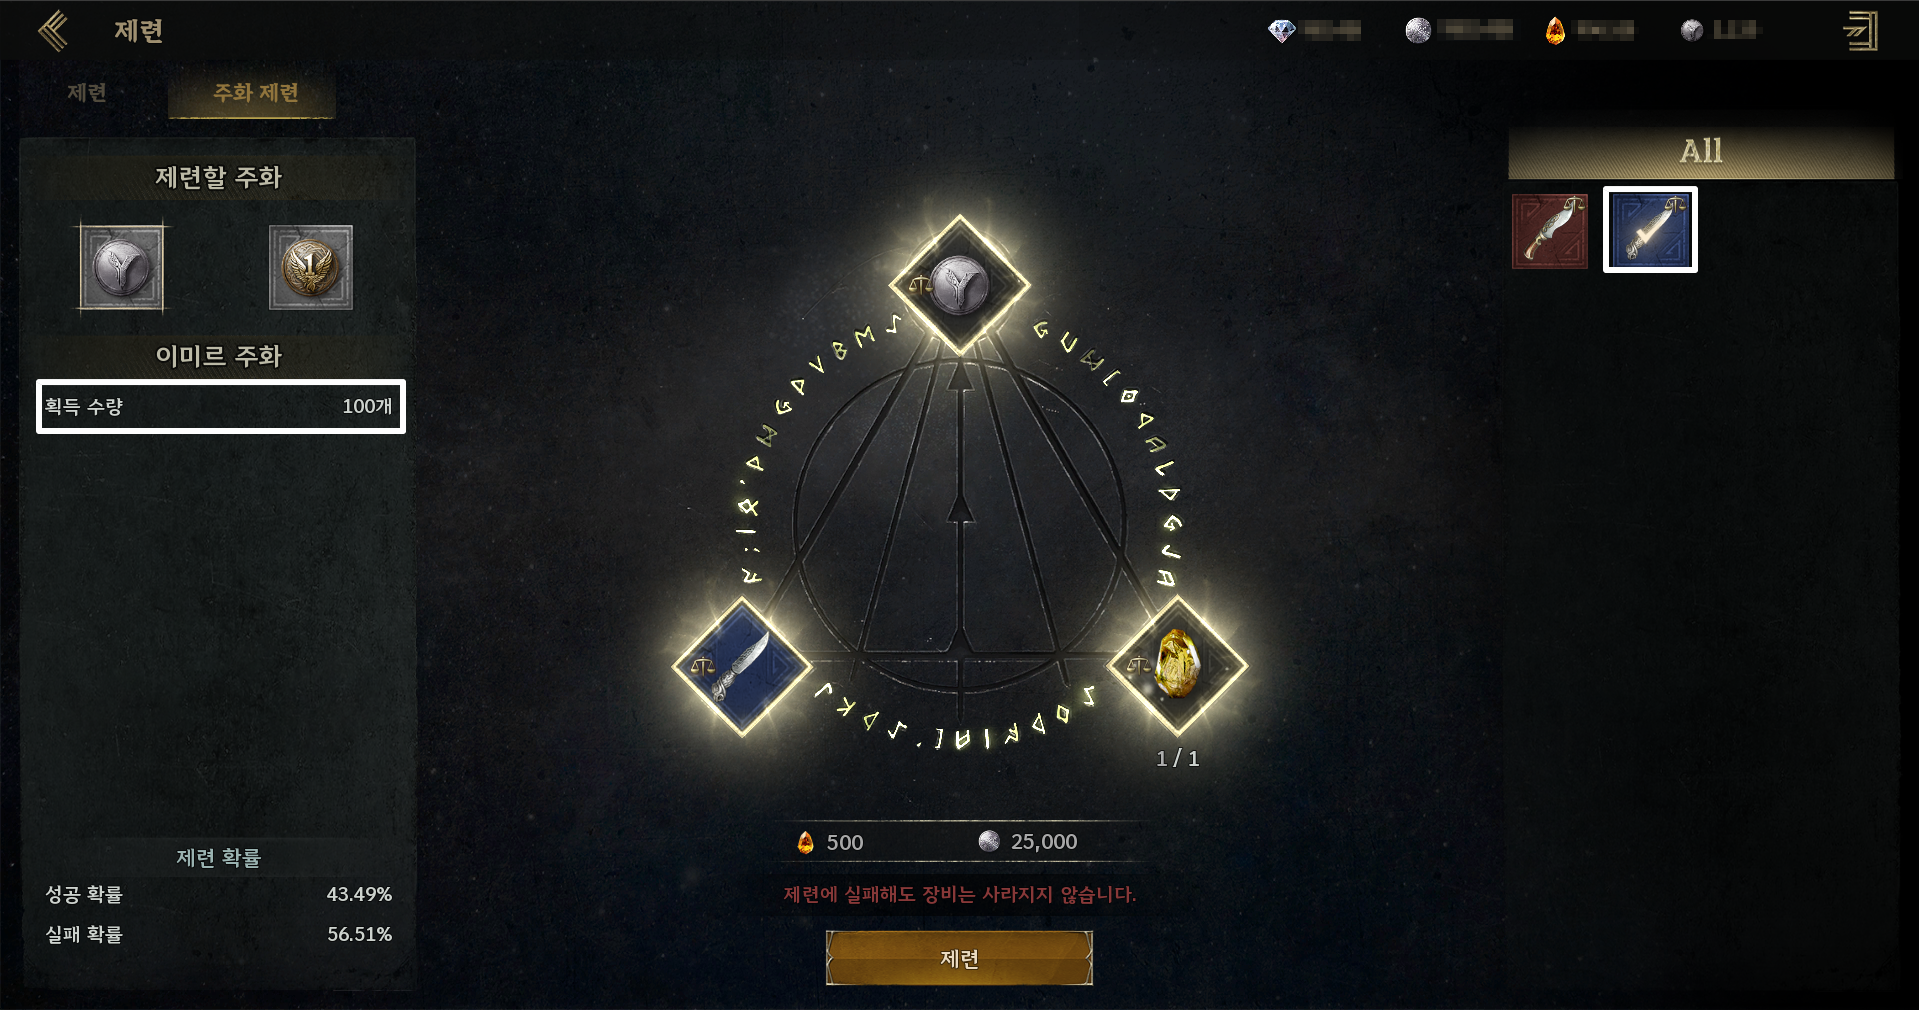Click the silver coin currency in the header
Viewport: 1919px width, 1010px height.
(1418, 31)
